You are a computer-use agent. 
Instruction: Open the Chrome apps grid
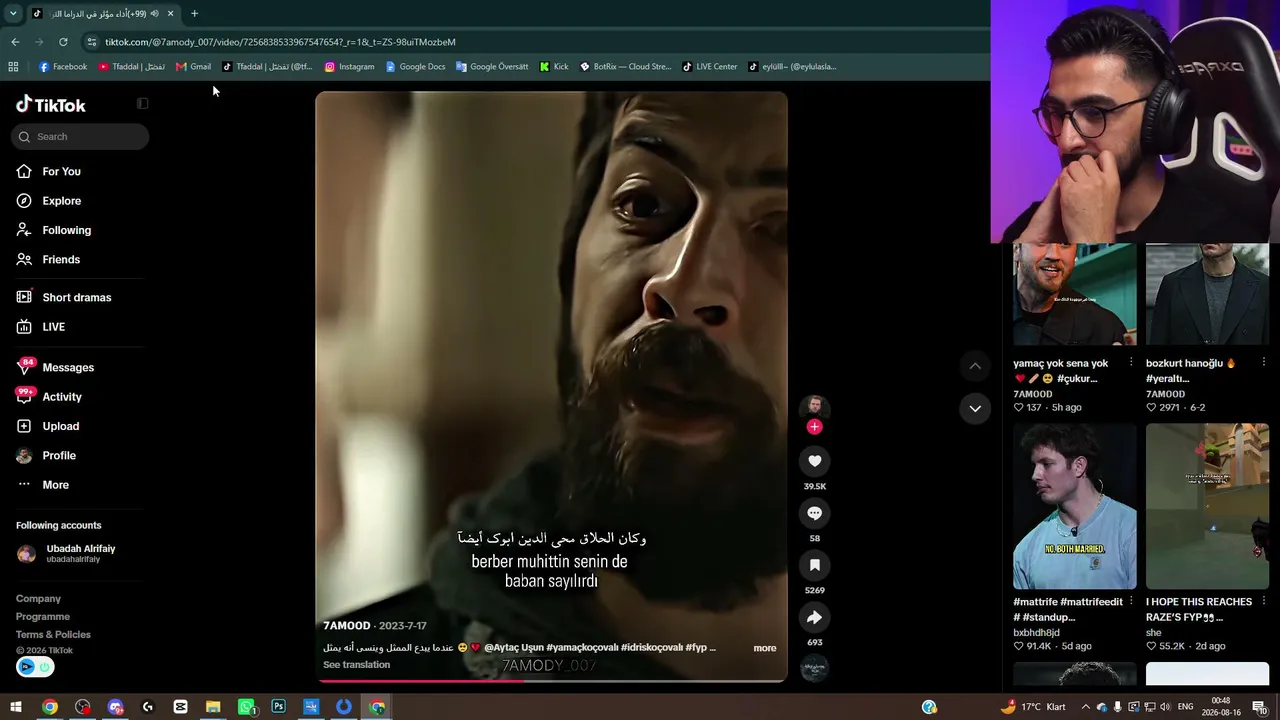[13, 67]
